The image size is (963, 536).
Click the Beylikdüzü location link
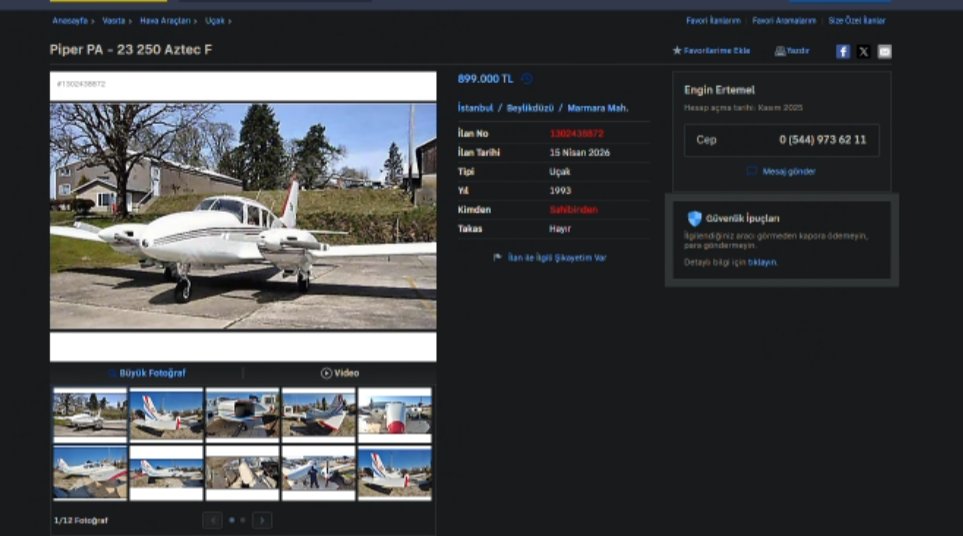[x=530, y=108]
